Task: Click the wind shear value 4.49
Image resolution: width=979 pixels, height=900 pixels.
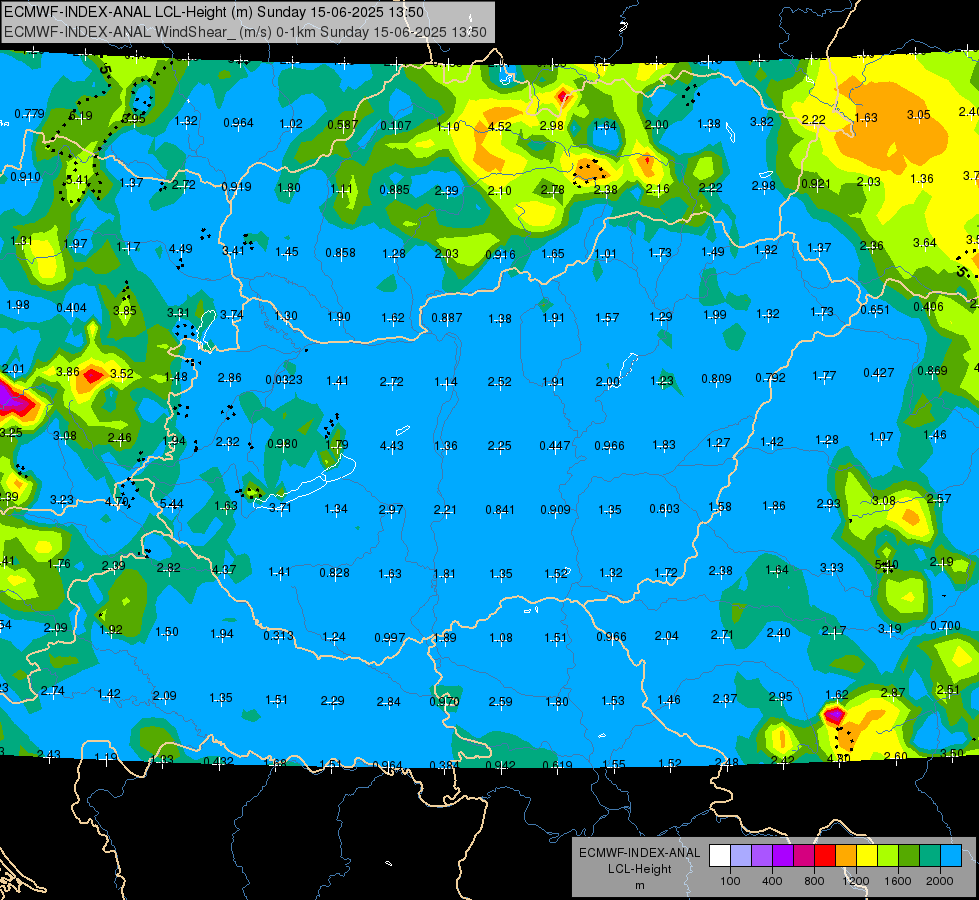Action: pos(180,249)
